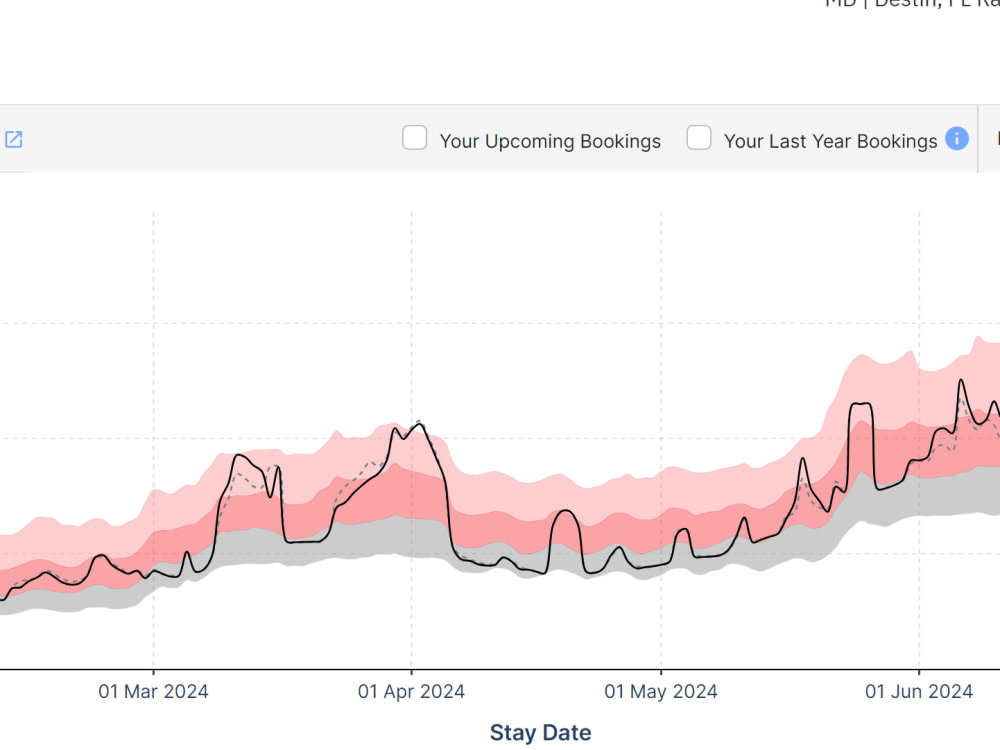Enable Your Upcoming Bookings checkbox
This screenshot has height=750, width=1000.
[x=415, y=138]
